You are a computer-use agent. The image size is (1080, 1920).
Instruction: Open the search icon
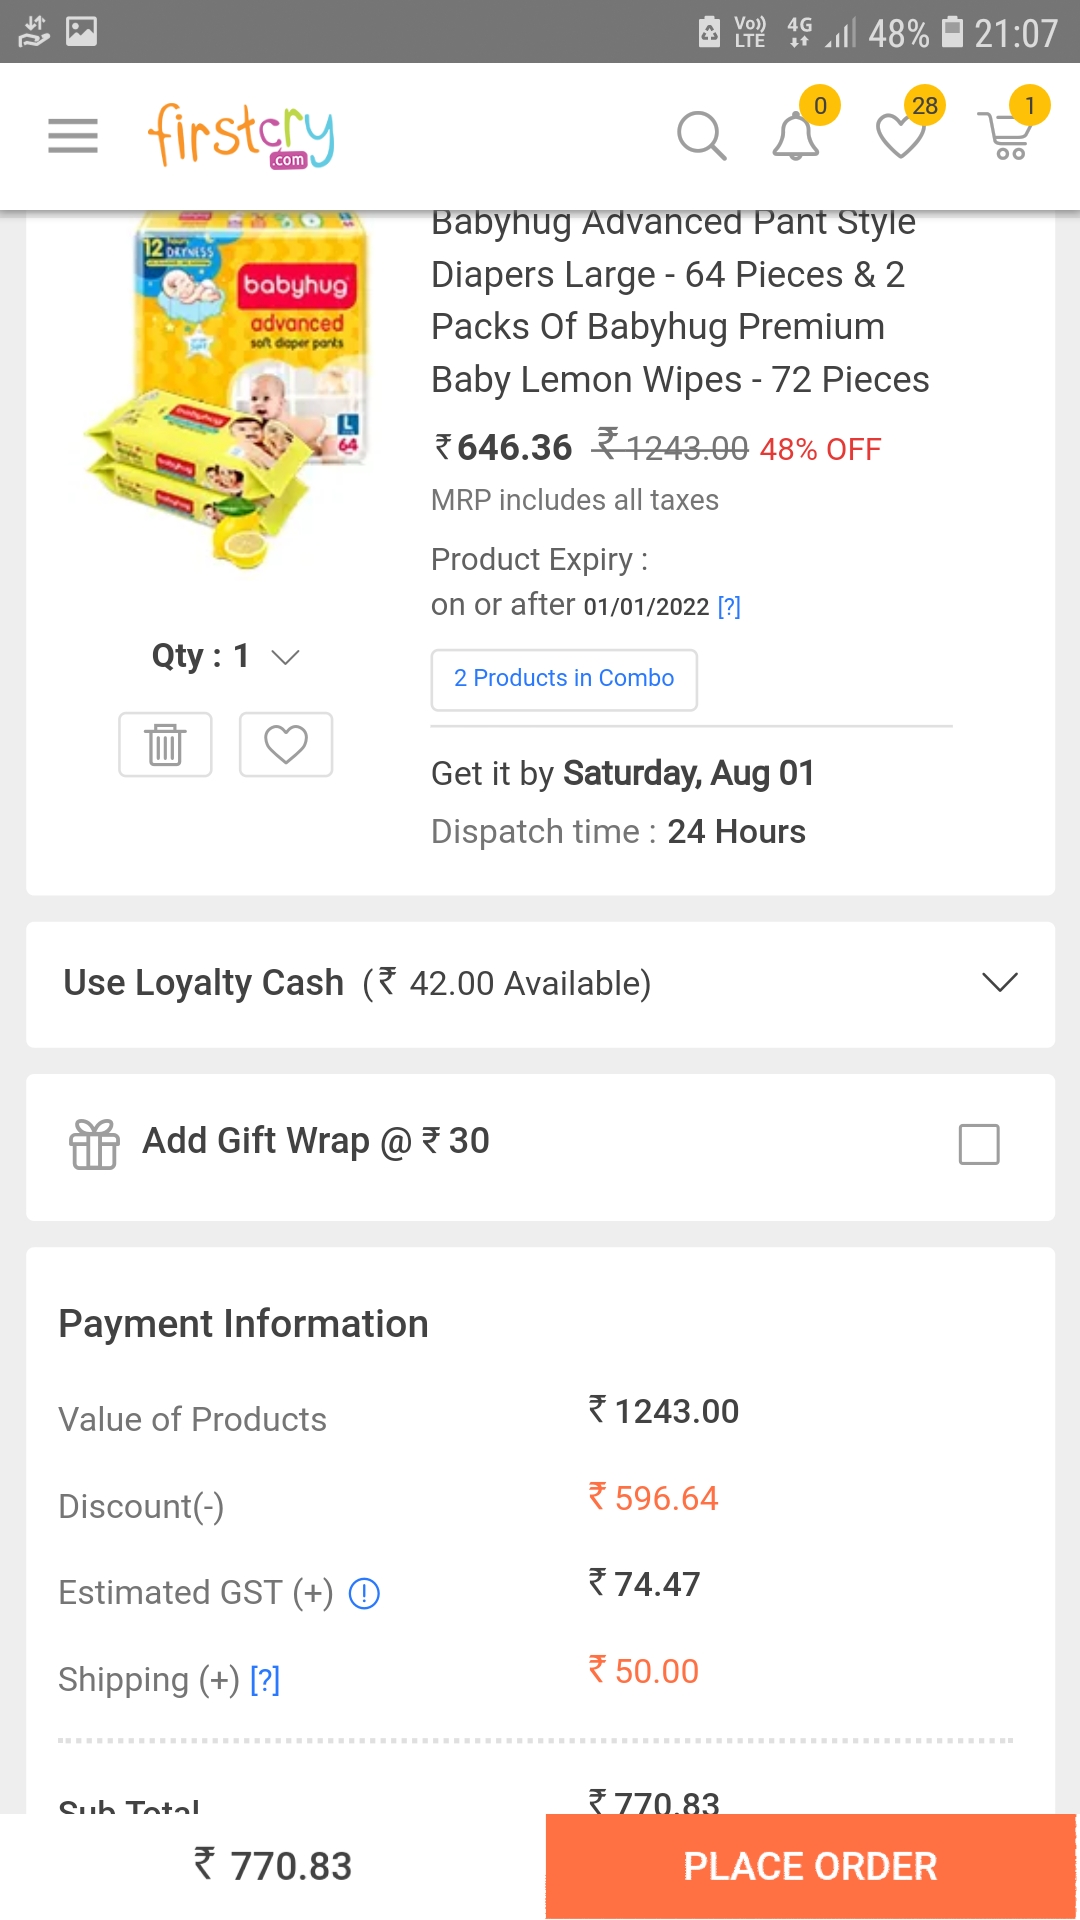[701, 136]
